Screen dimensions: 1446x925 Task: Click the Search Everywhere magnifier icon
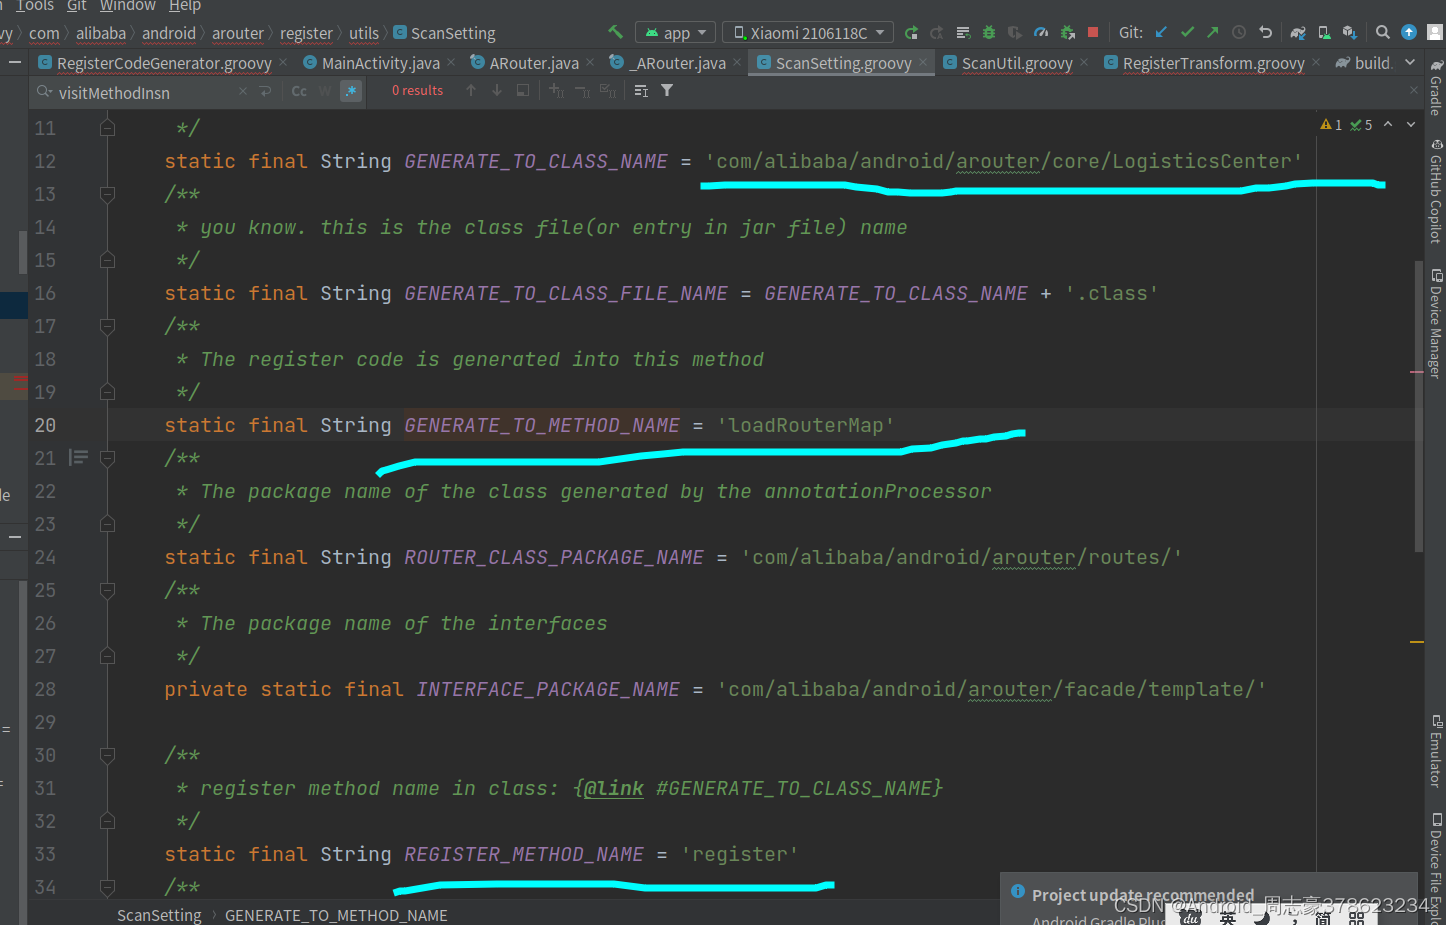point(1383,33)
